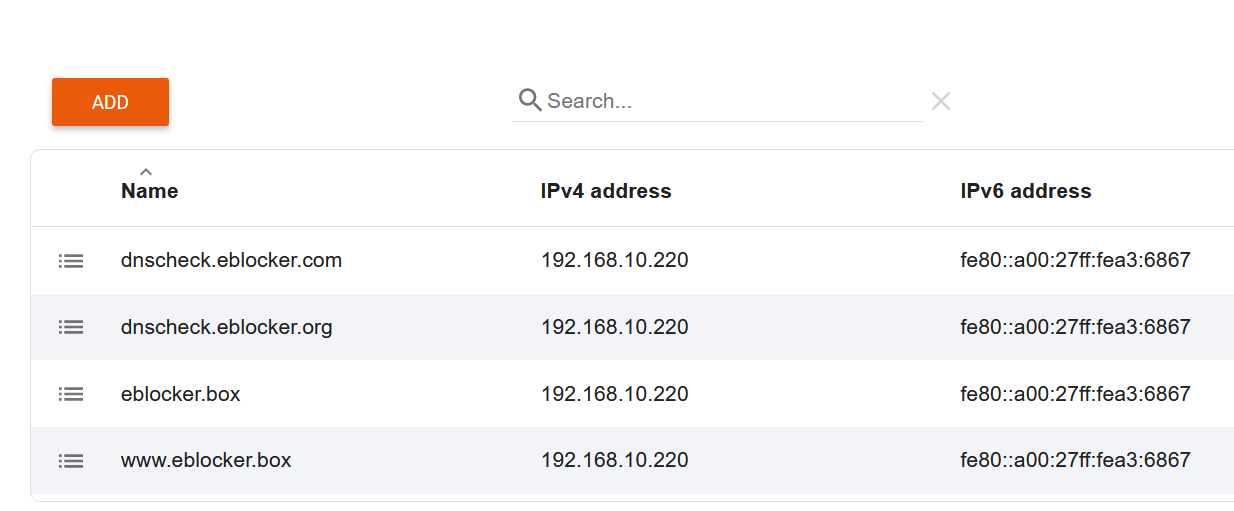Click drag-handle icon for dnscheck.eblocker.org
This screenshot has height=511, width=1234.
[x=71, y=327]
